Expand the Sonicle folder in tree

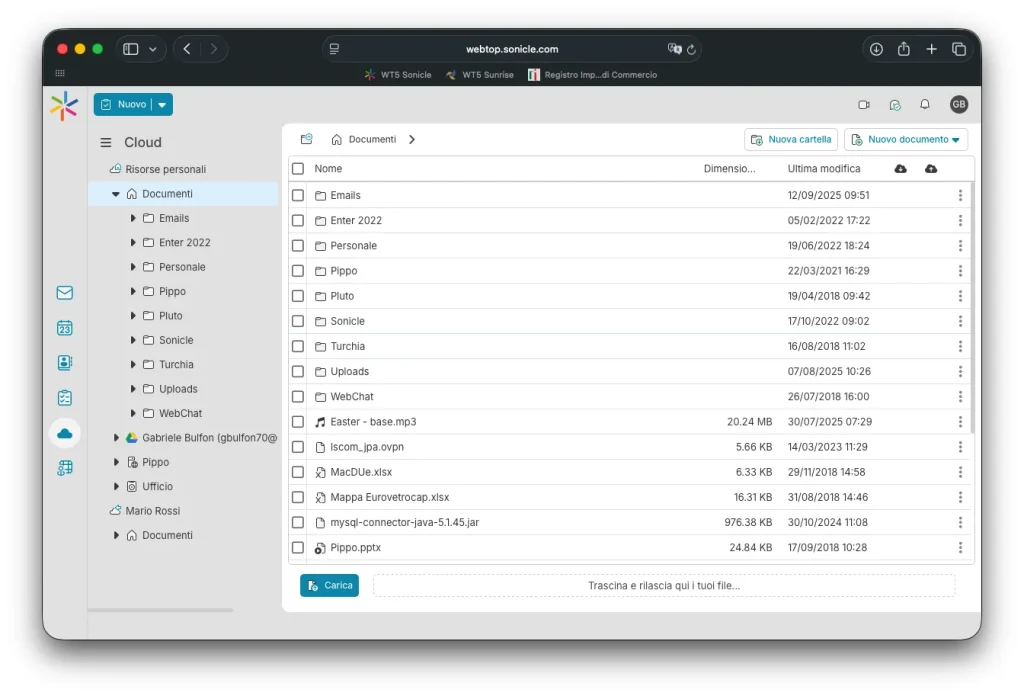coord(134,340)
